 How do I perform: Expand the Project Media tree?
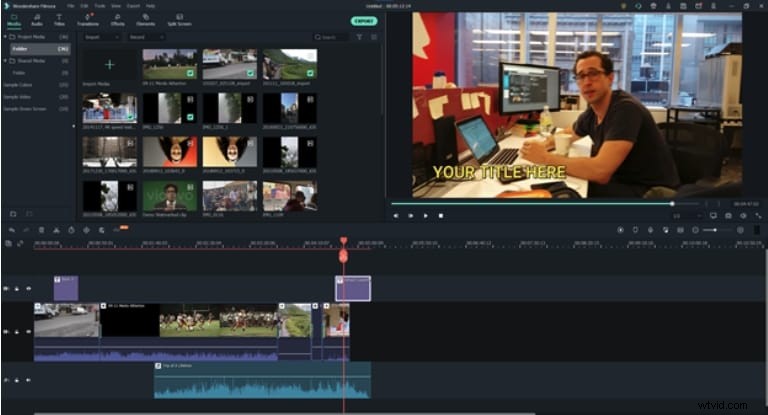point(6,37)
